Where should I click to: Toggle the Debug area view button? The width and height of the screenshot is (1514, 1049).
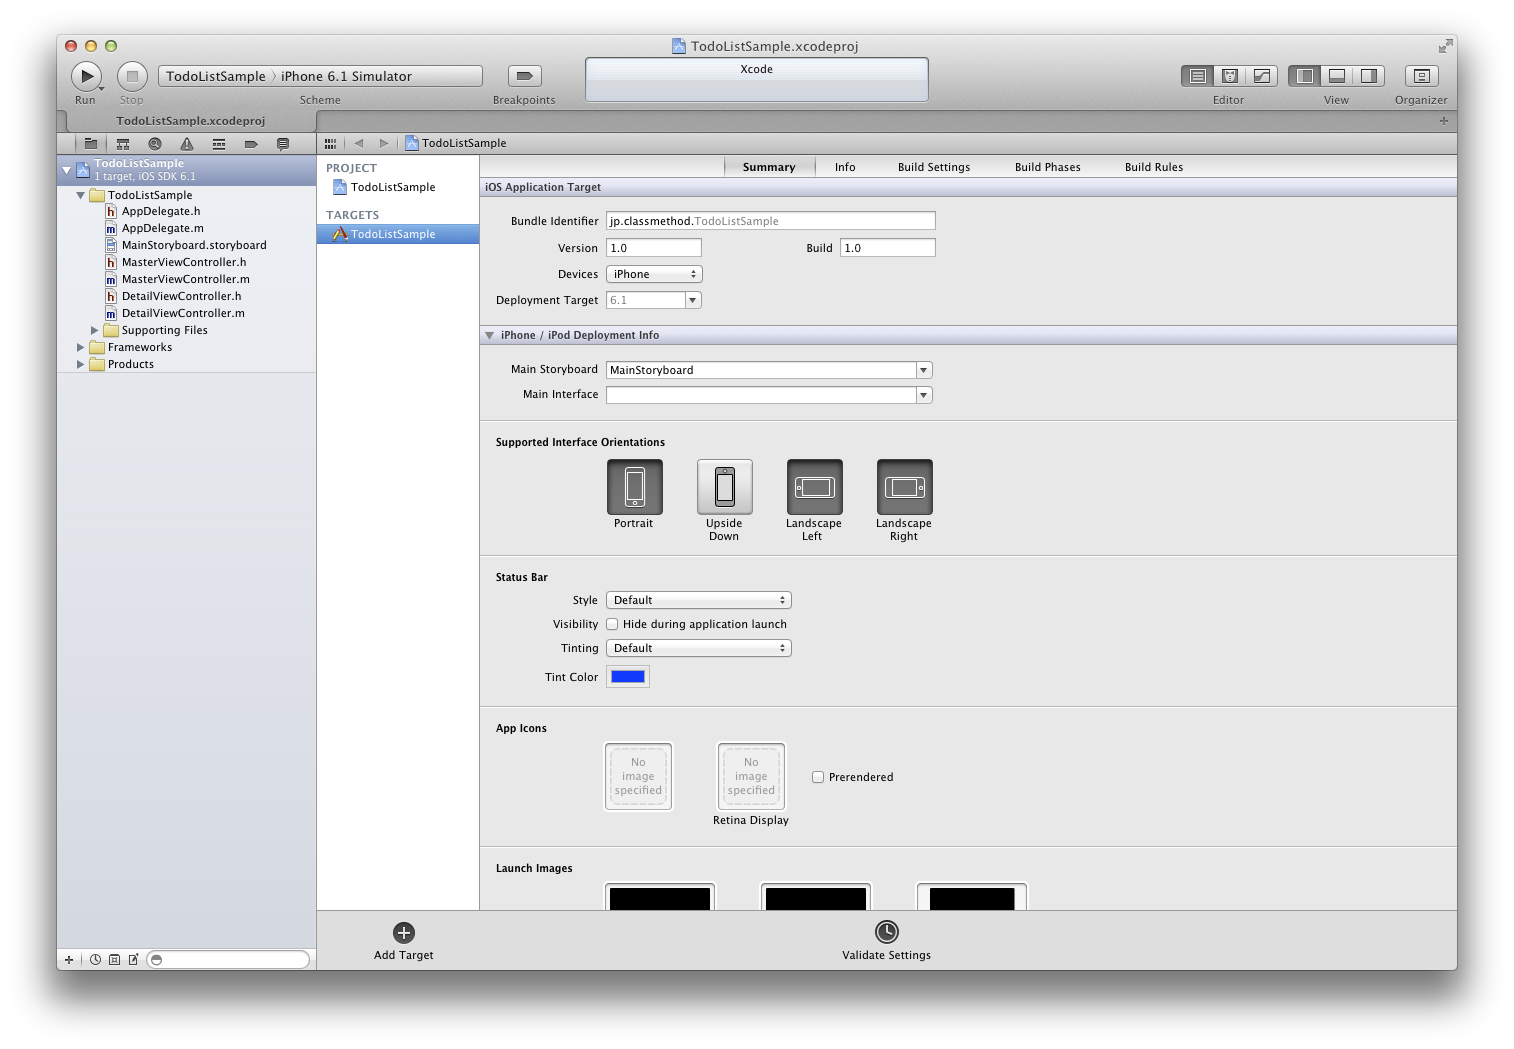[1336, 76]
